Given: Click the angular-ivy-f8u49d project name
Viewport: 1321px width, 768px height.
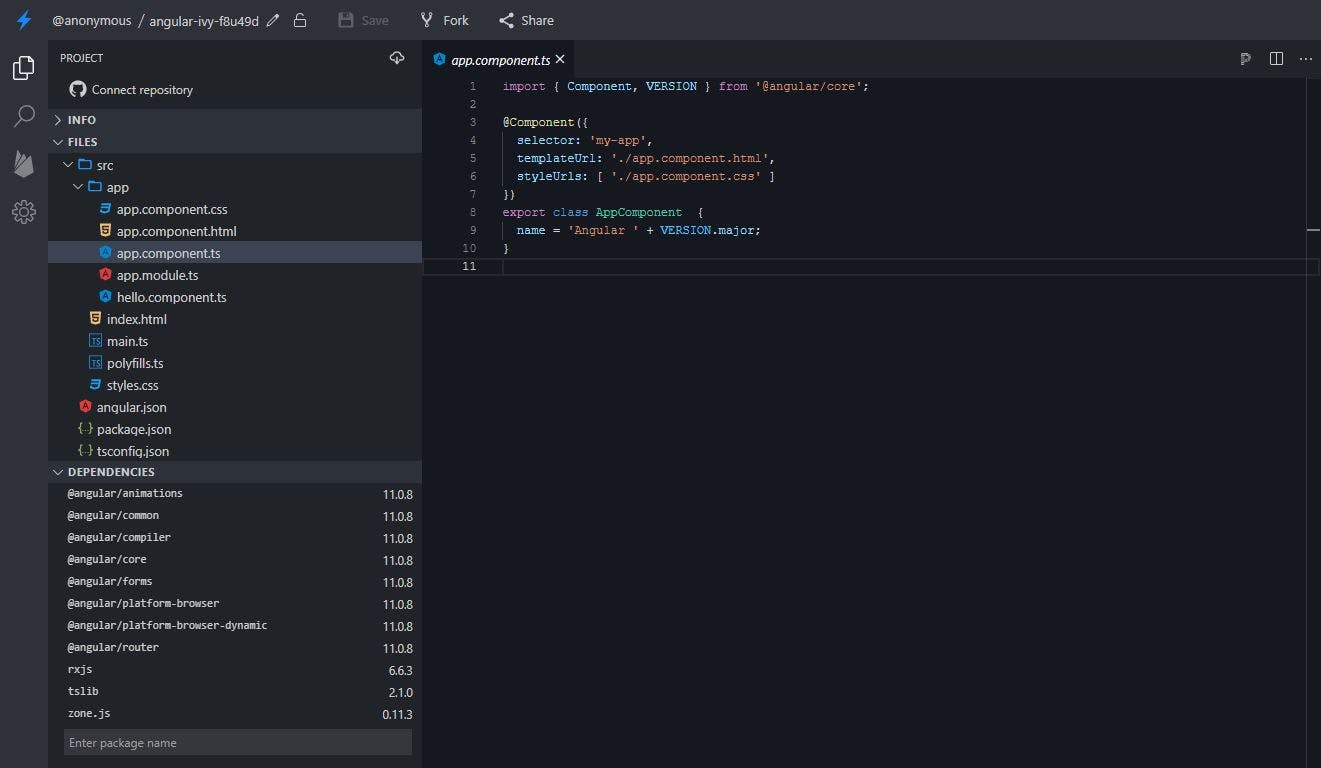Looking at the screenshot, I should coord(204,20).
